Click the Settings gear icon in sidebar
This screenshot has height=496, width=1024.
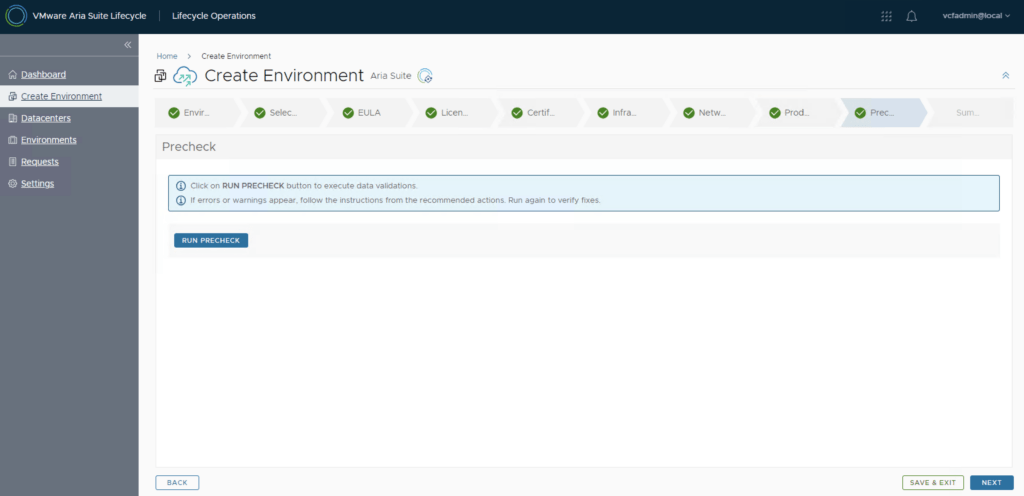(x=12, y=184)
